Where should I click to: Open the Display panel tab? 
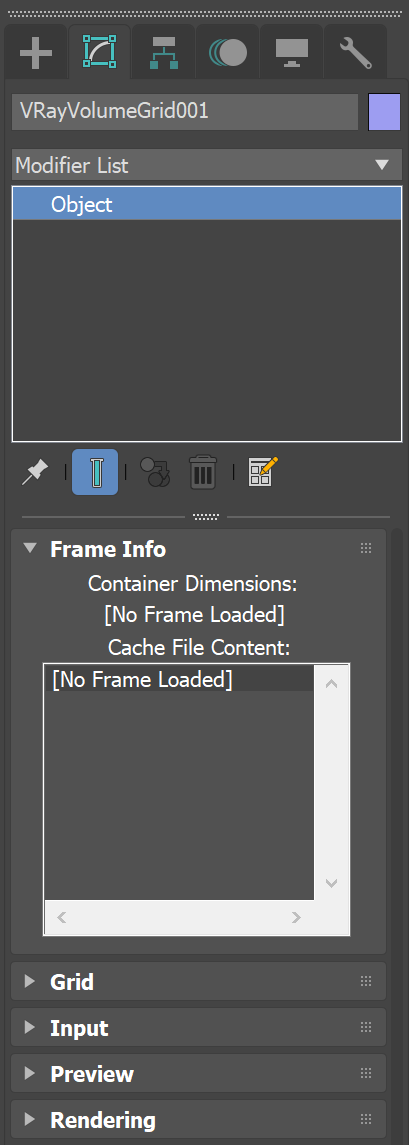tap(291, 53)
